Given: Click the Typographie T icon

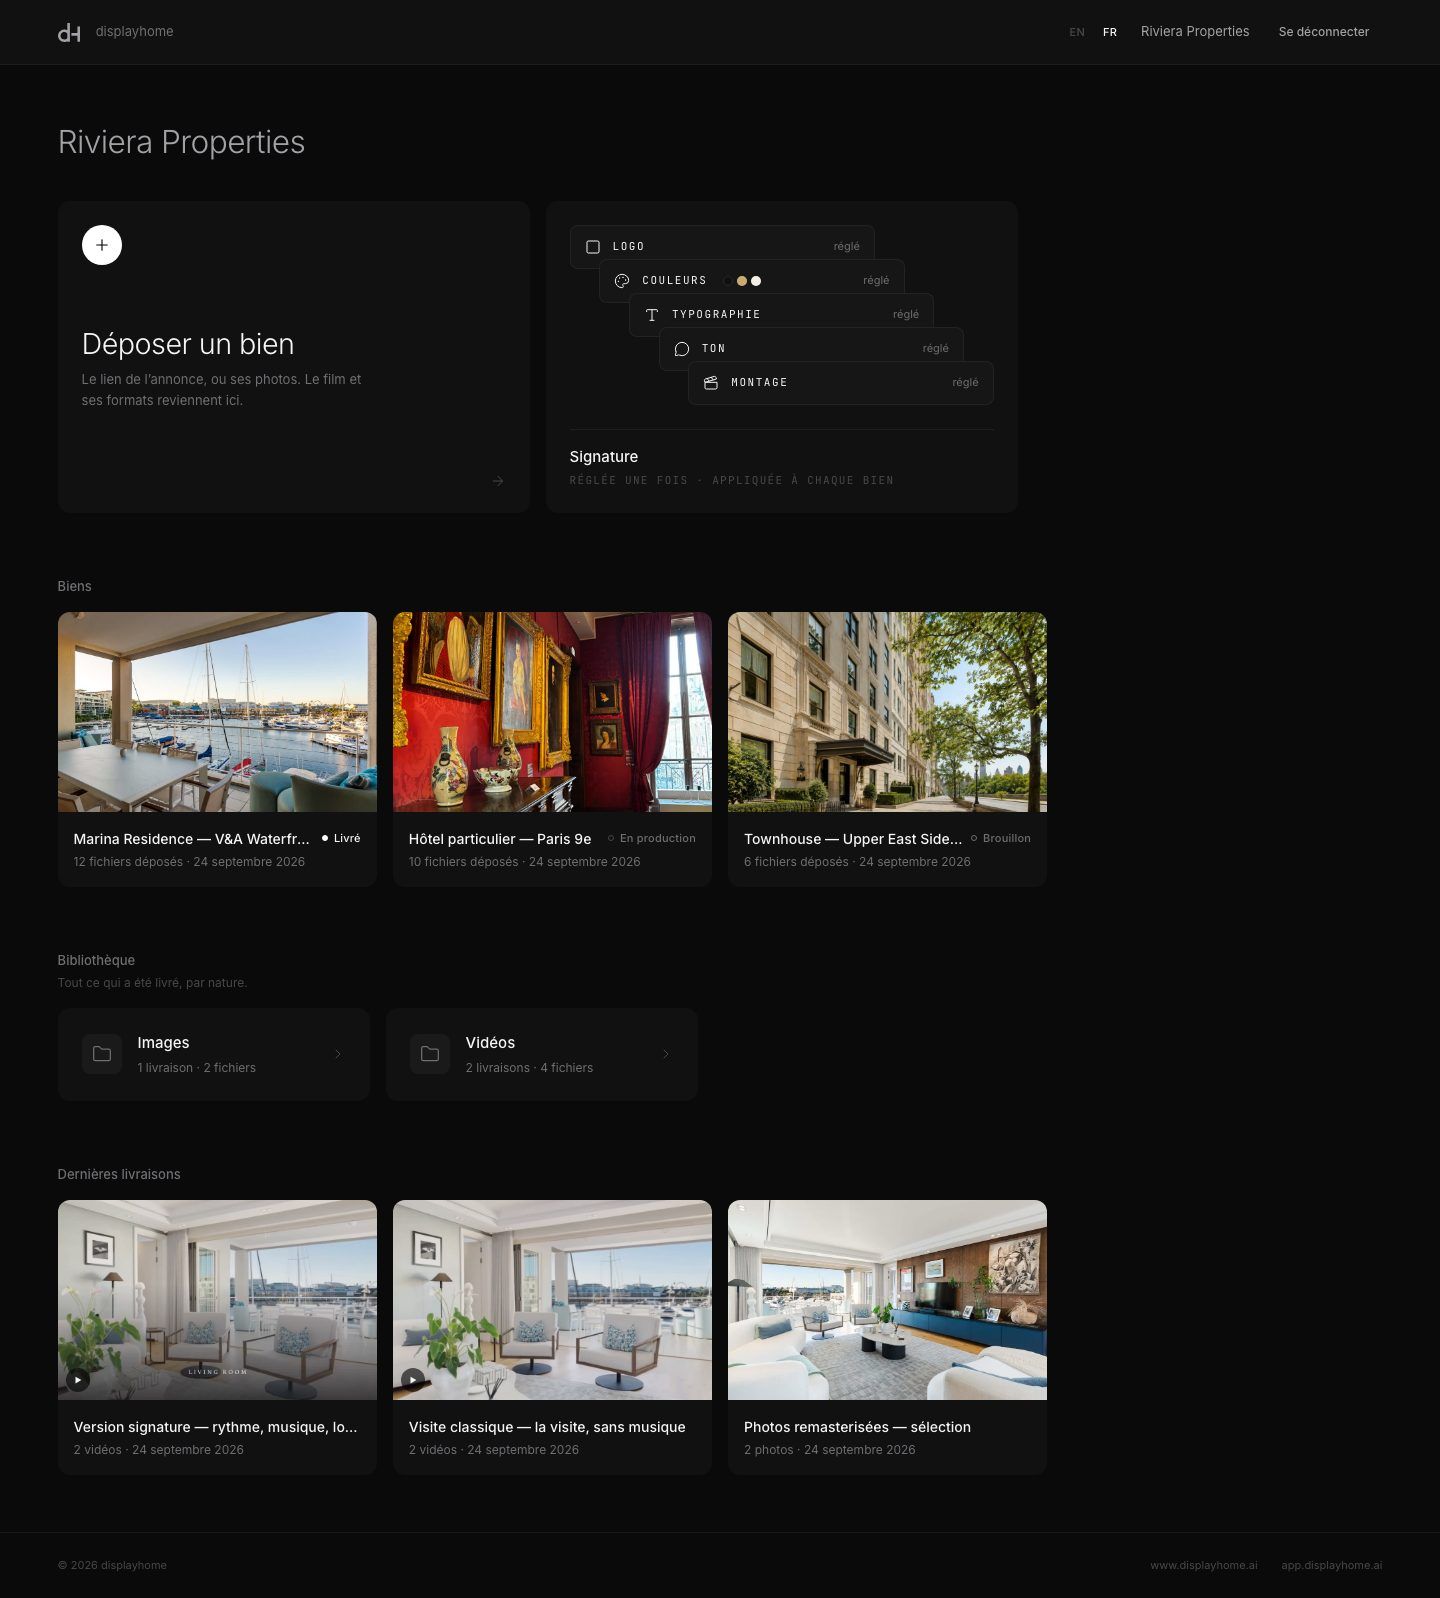Looking at the screenshot, I should coord(652,315).
